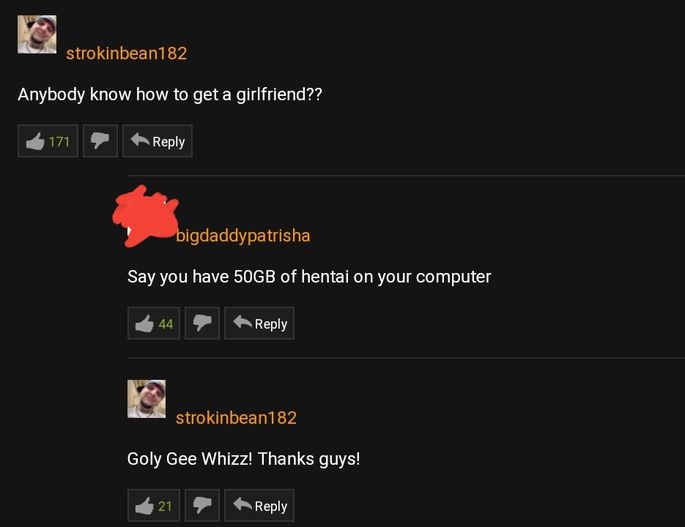
Task: Click the red-scribbled avatar of bigdaddypatrisha
Action: coord(145,216)
